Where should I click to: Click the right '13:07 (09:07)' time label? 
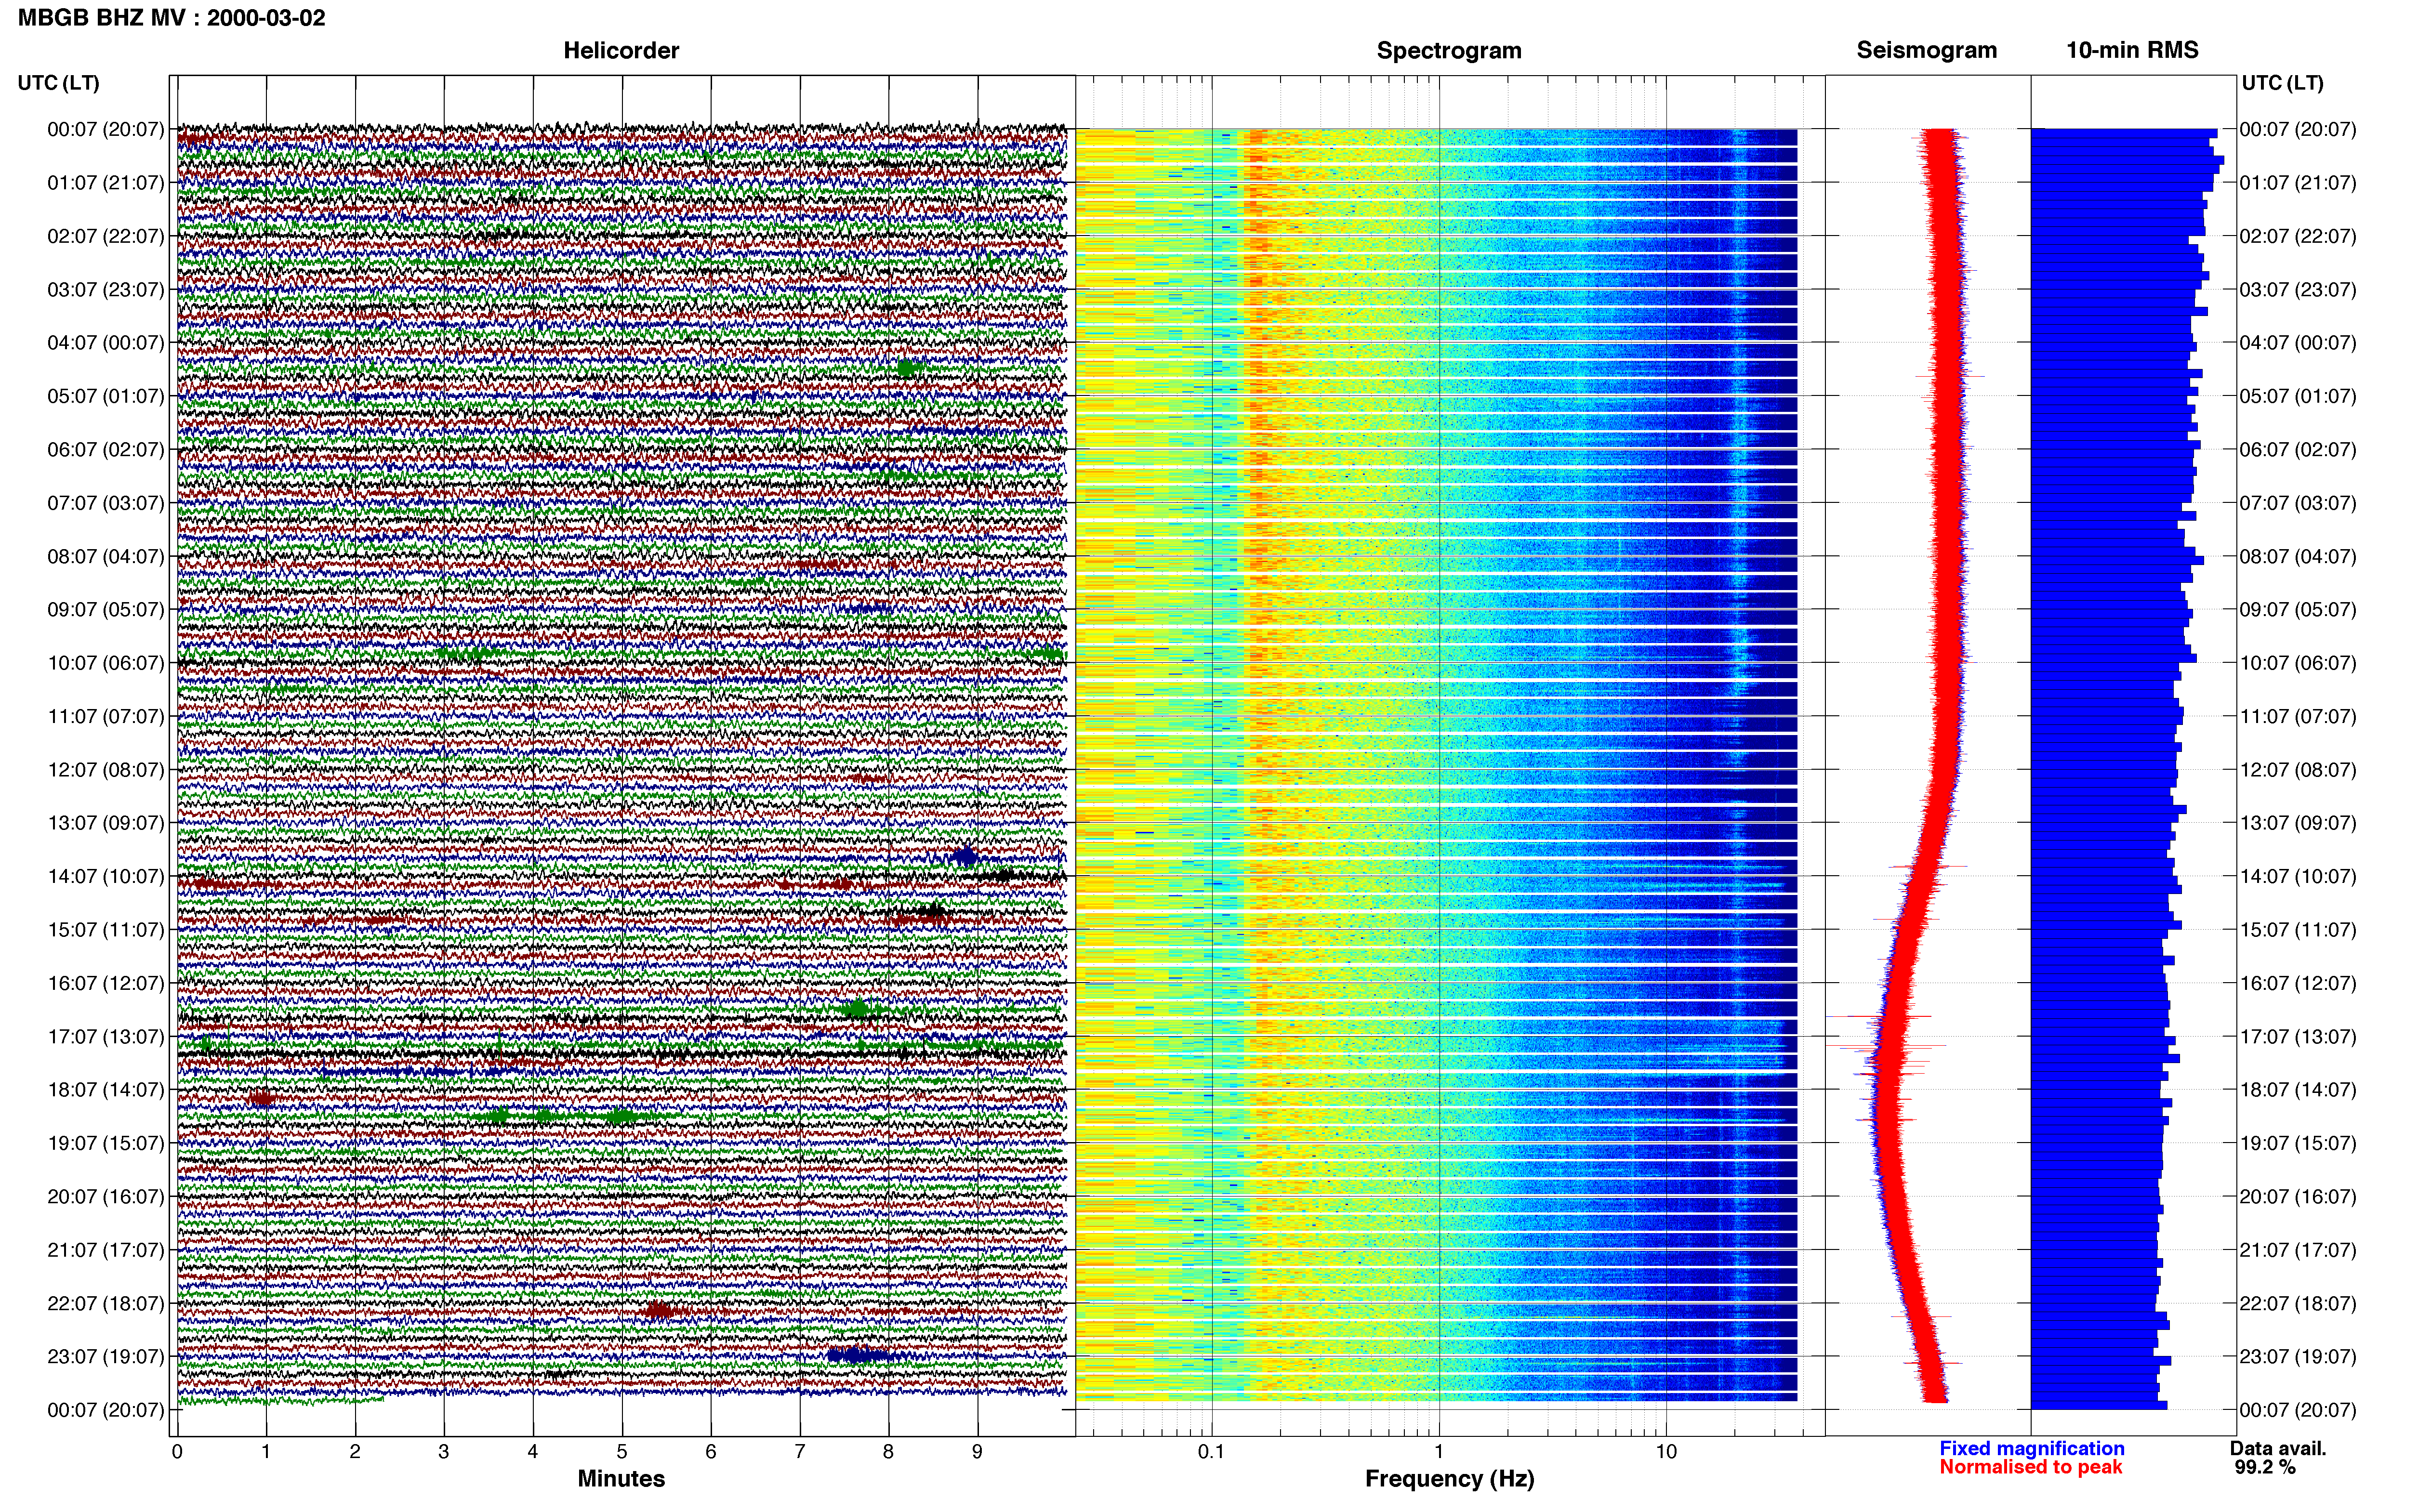click(x=2298, y=823)
